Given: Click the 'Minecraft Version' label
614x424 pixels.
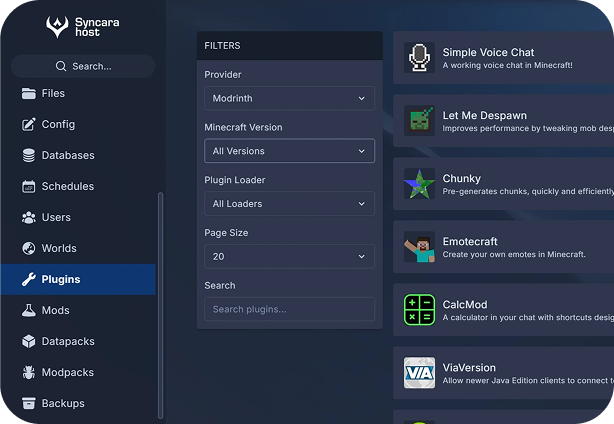Looking at the screenshot, I should (x=243, y=127).
